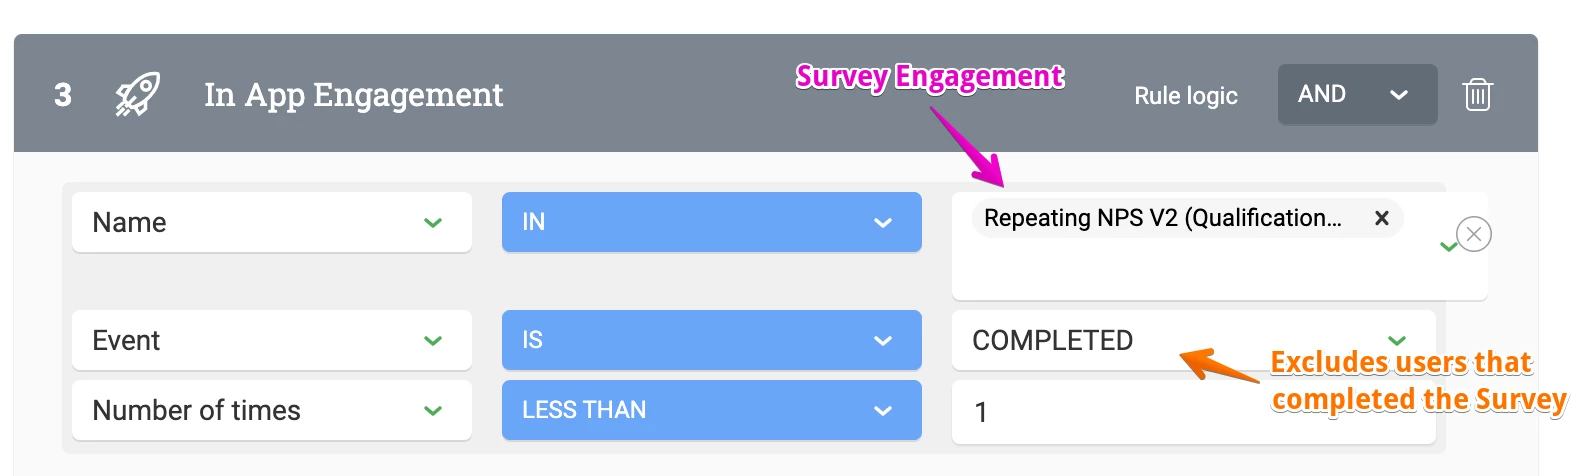
Task: Open the COMPLETED value dropdown
Action: 1193,340
